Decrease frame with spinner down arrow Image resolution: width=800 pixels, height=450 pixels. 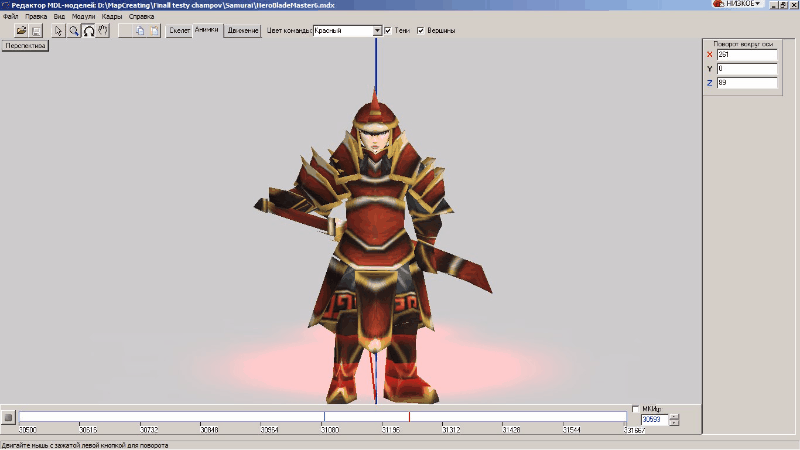[674, 422]
